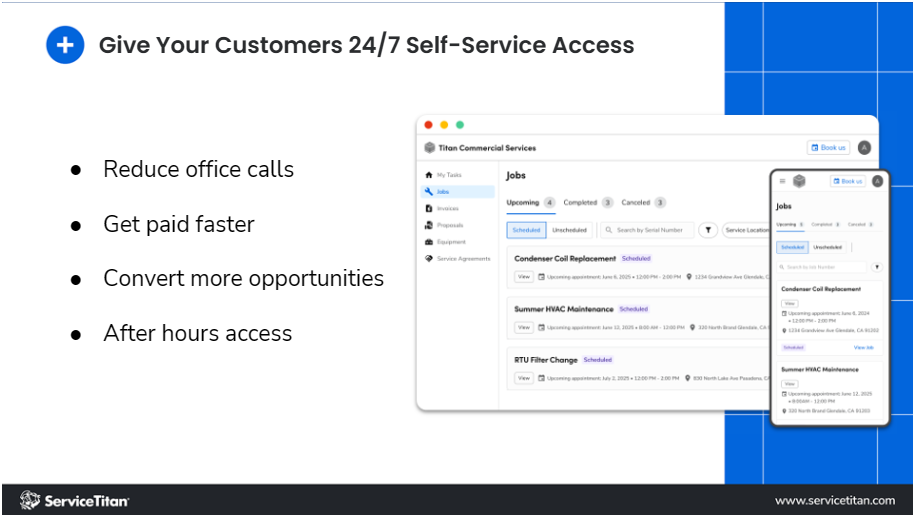Click calendar icon on desktop Summer HVAC Maintenance card

click(541, 327)
